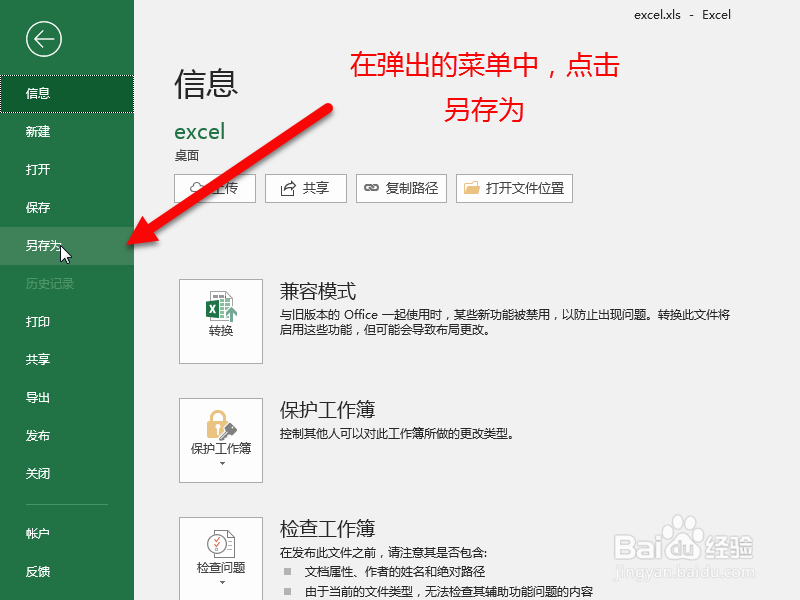Select 共享 in the green sidebar
Screen dimensions: 800x600
[x=67, y=360]
